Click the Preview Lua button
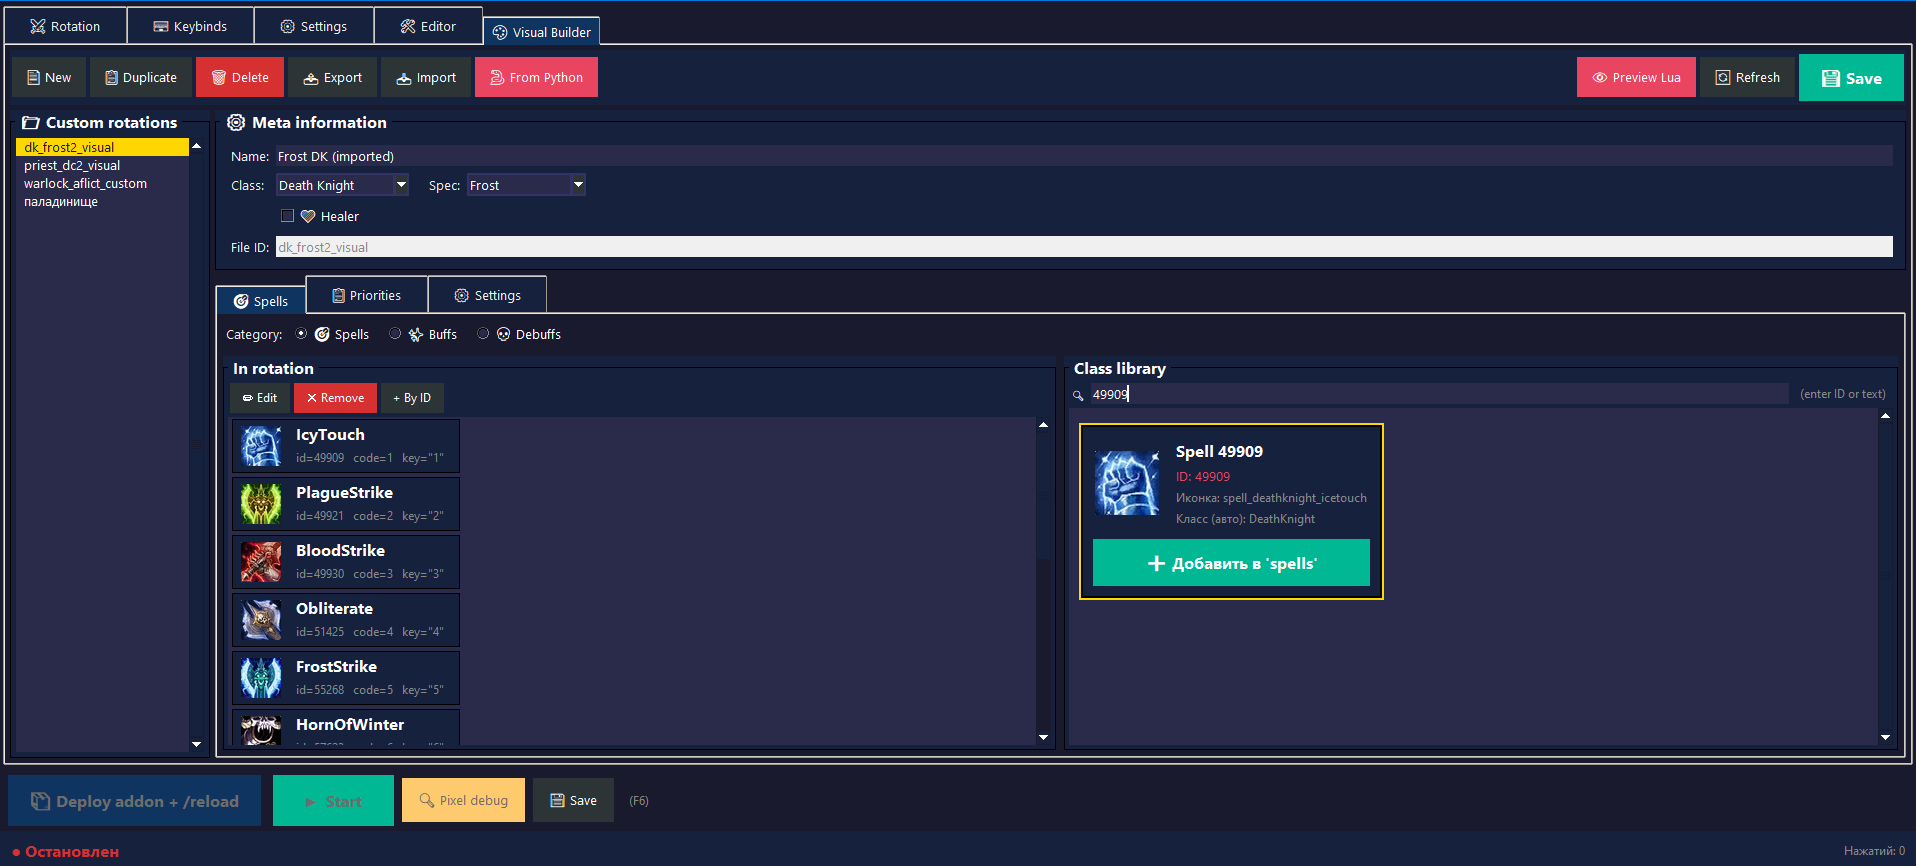This screenshot has height=866, width=1916. point(1636,77)
